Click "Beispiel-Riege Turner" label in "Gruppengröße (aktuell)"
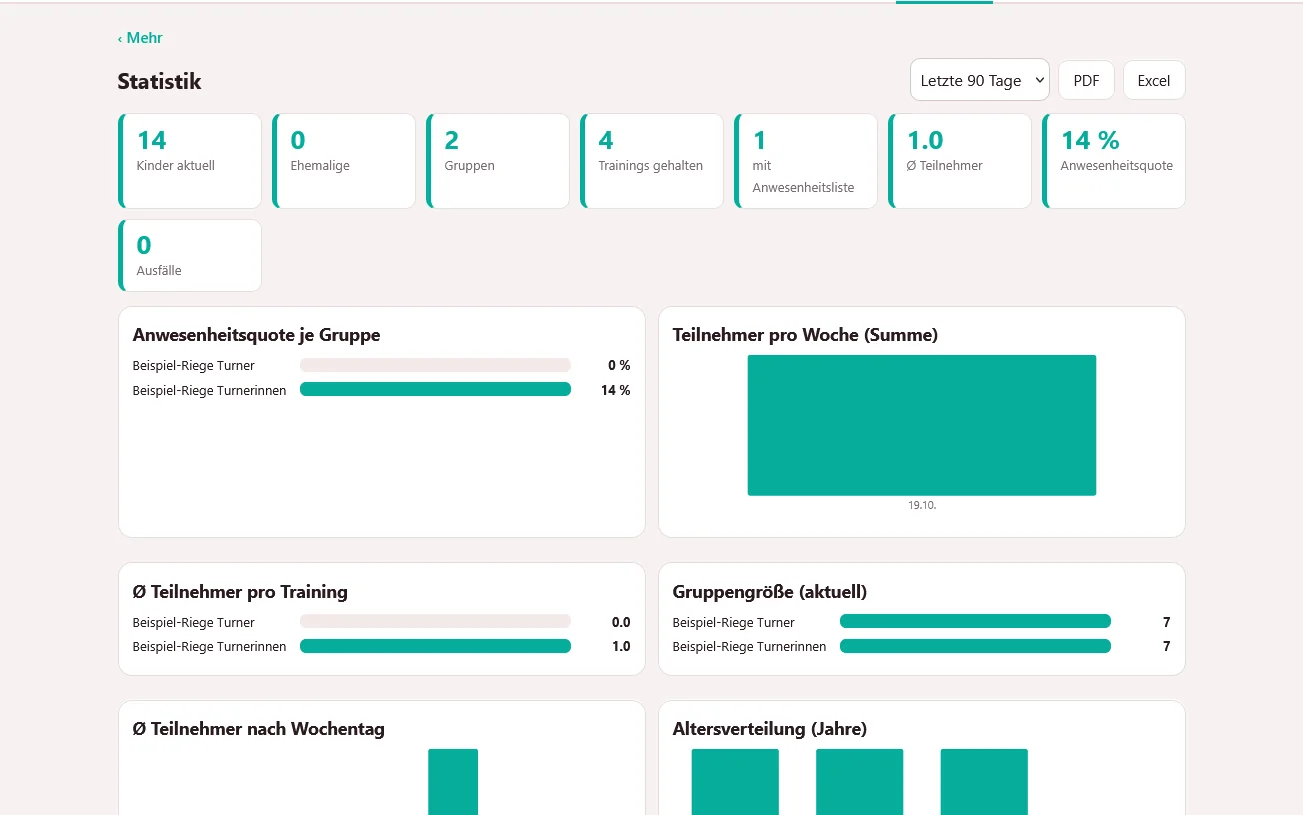 tap(733, 622)
